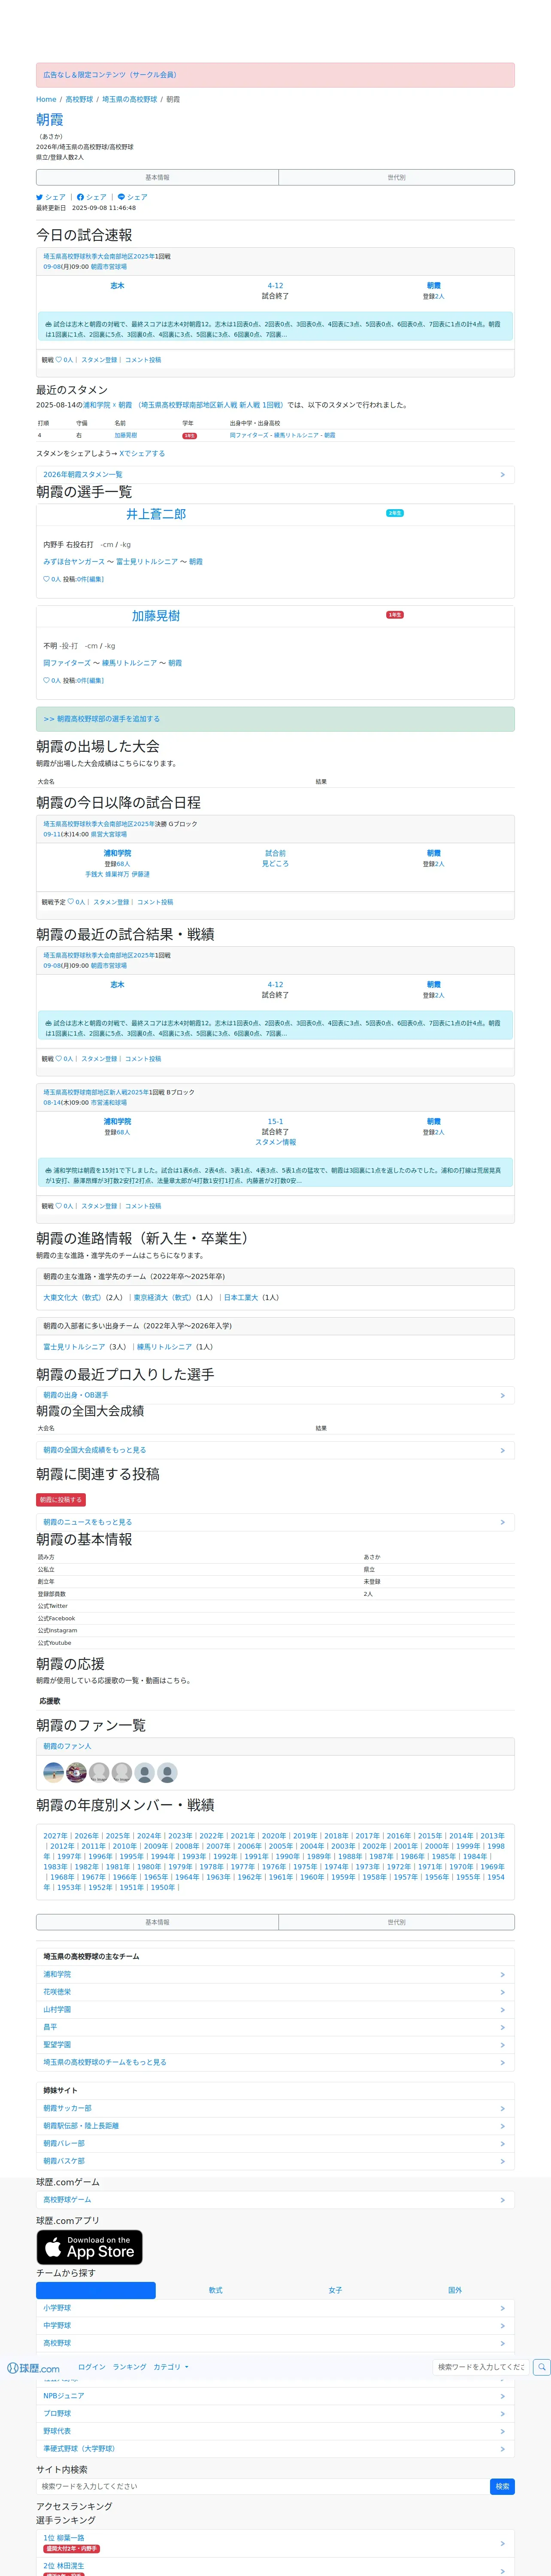Click the navigation bar search input
551x2576 pixels.
pyautogui.click(x=481, y=2367)
